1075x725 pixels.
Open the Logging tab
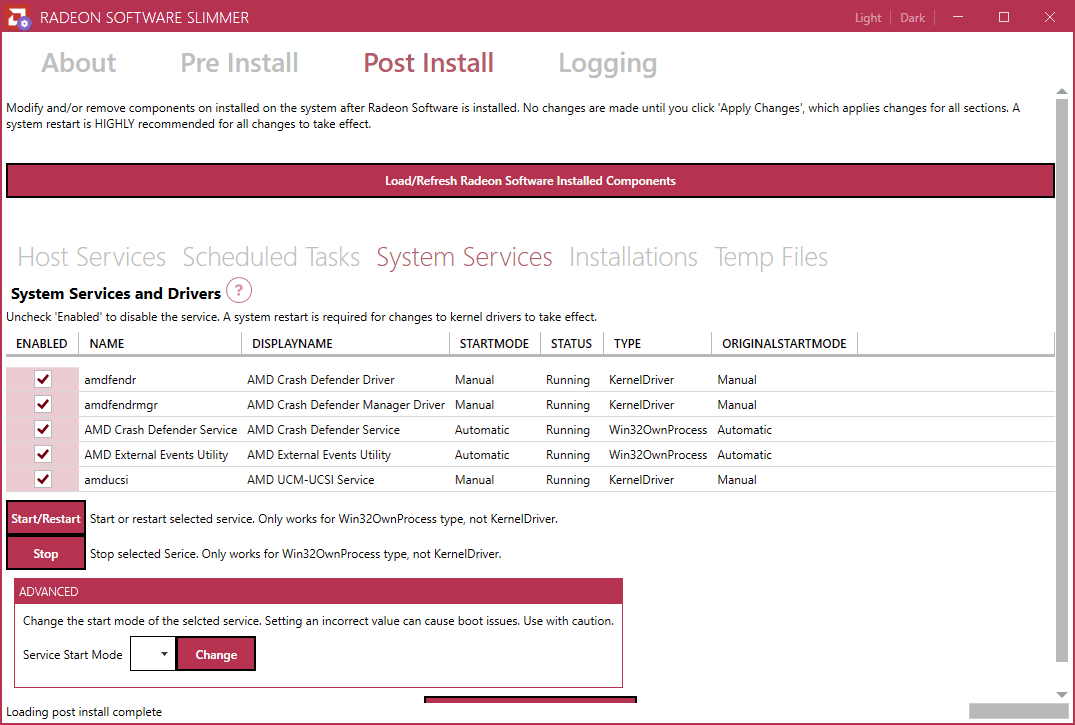coord(607,63)
